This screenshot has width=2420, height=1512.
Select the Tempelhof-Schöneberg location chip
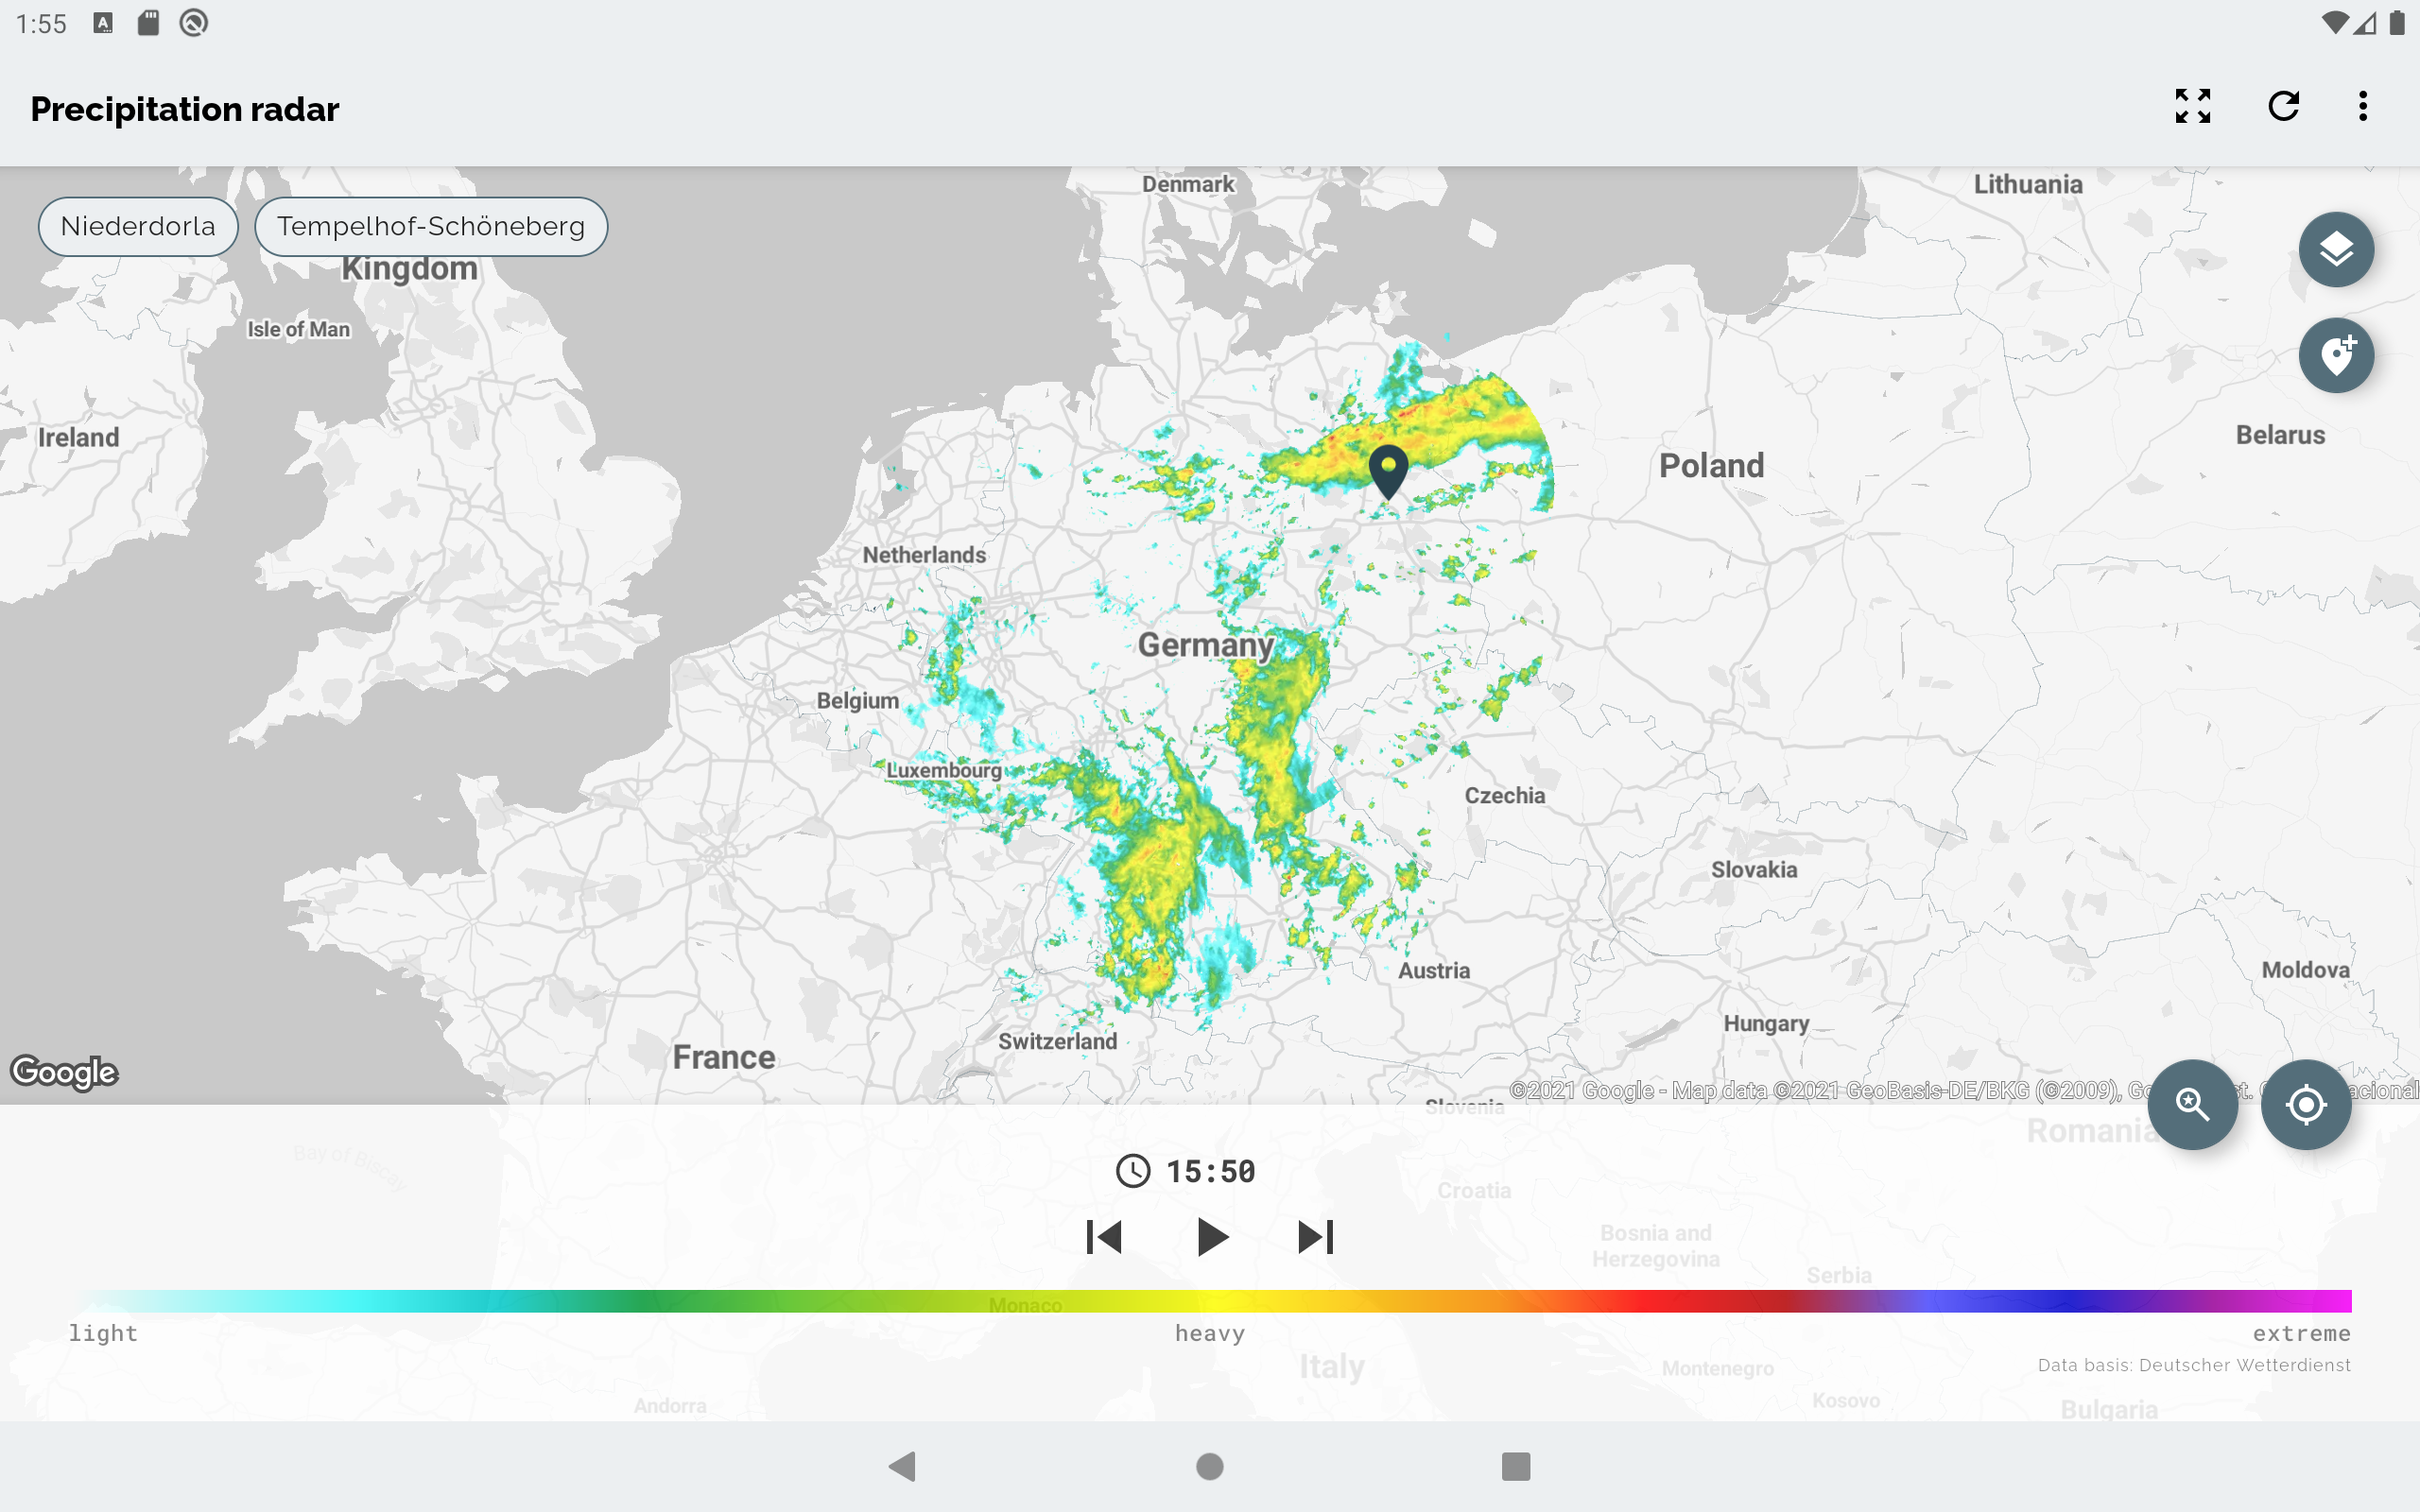(431, 226)
